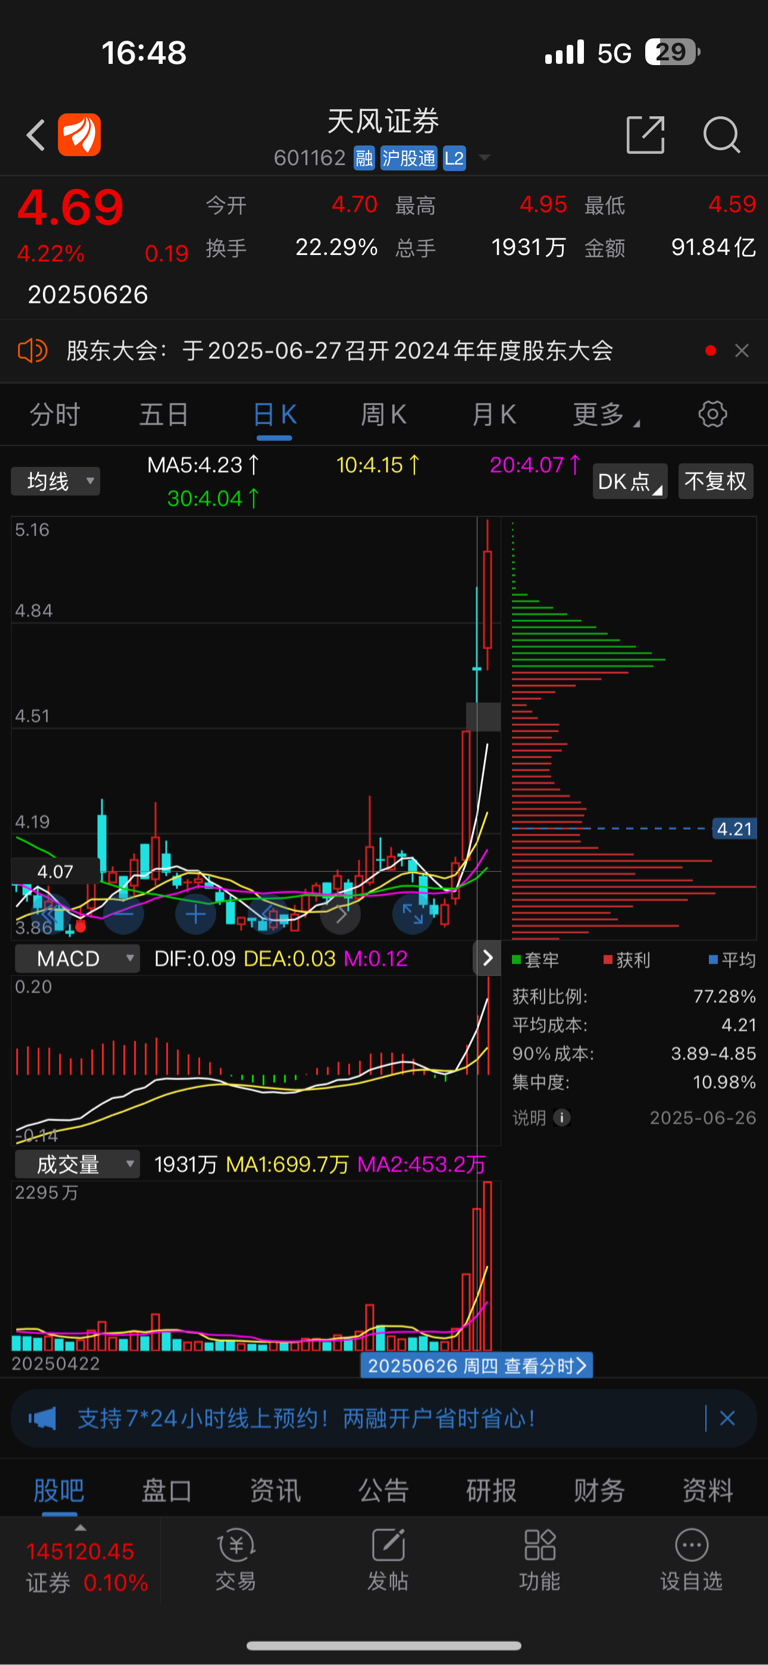Select the 日K tab
Screen dimensions: 768x1665
coord(274,414)
